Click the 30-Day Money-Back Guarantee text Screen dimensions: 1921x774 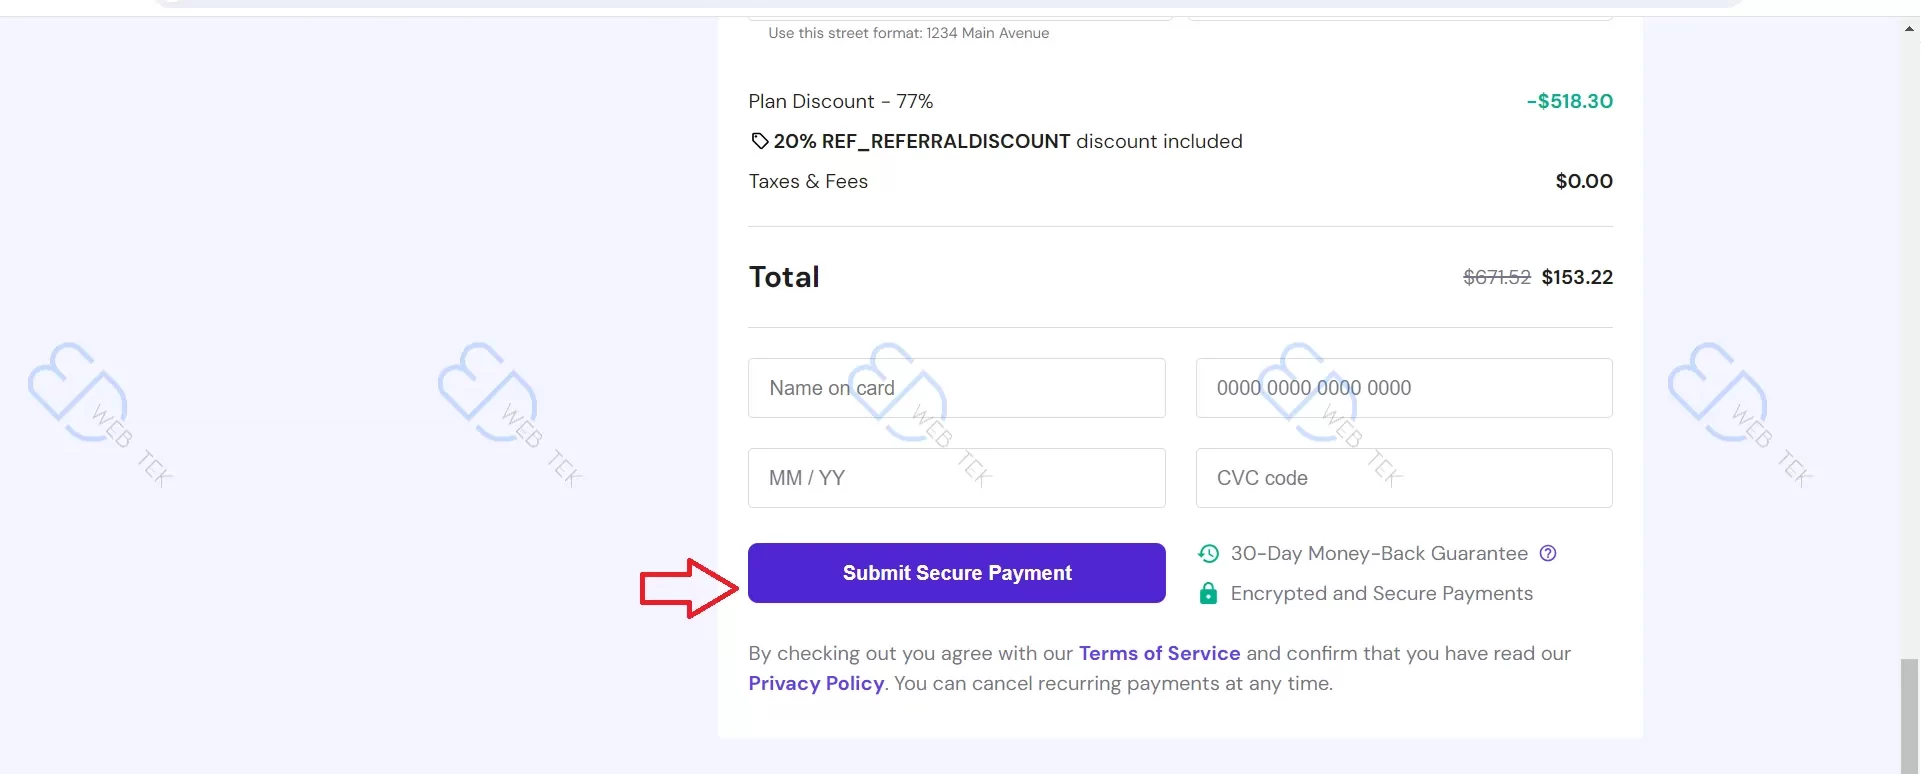pos(1379,553)
